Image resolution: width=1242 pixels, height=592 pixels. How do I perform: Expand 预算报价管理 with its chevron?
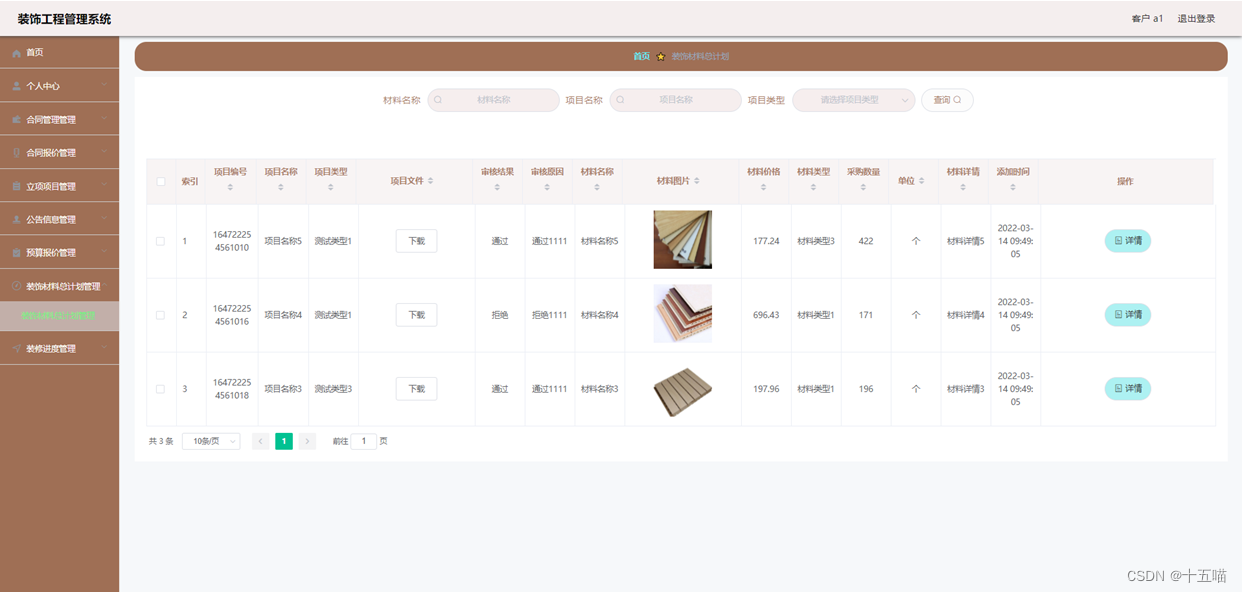tap(104, 251)
